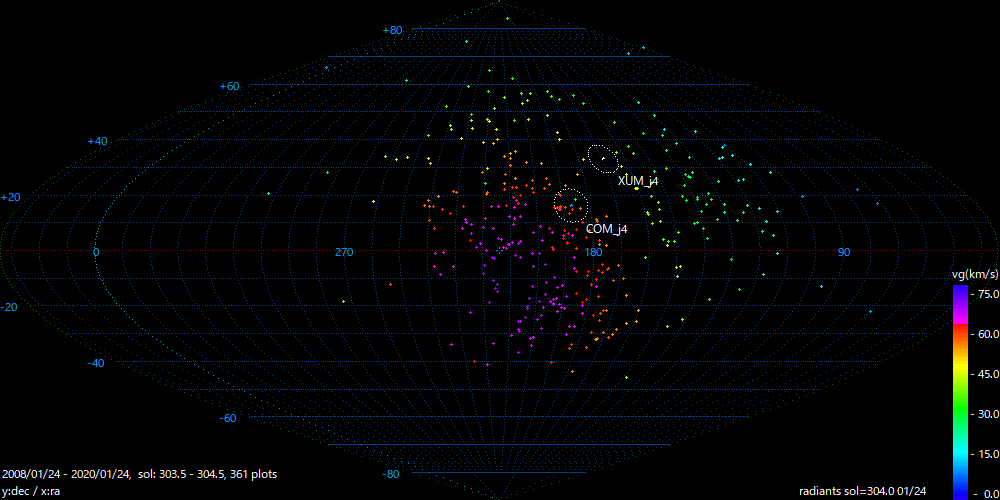Select the dotted circle marking the XUM_j4 radiant

pyautogui.click(x=603, y=157)
